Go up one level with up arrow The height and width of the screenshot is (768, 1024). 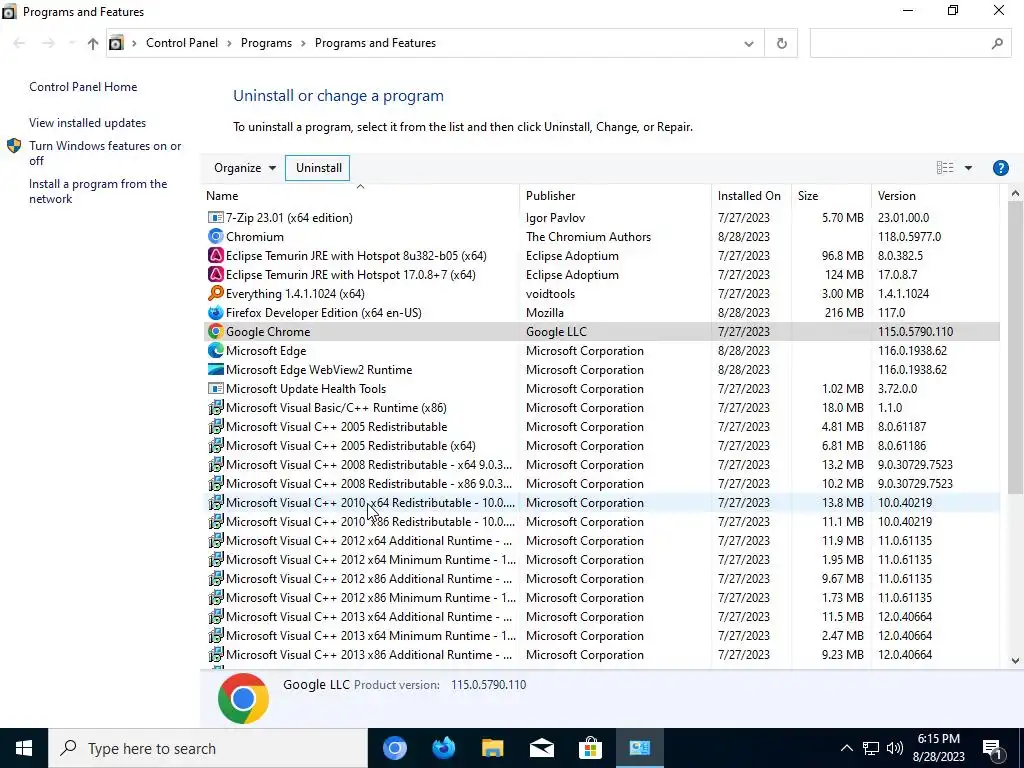pos(93,43)
